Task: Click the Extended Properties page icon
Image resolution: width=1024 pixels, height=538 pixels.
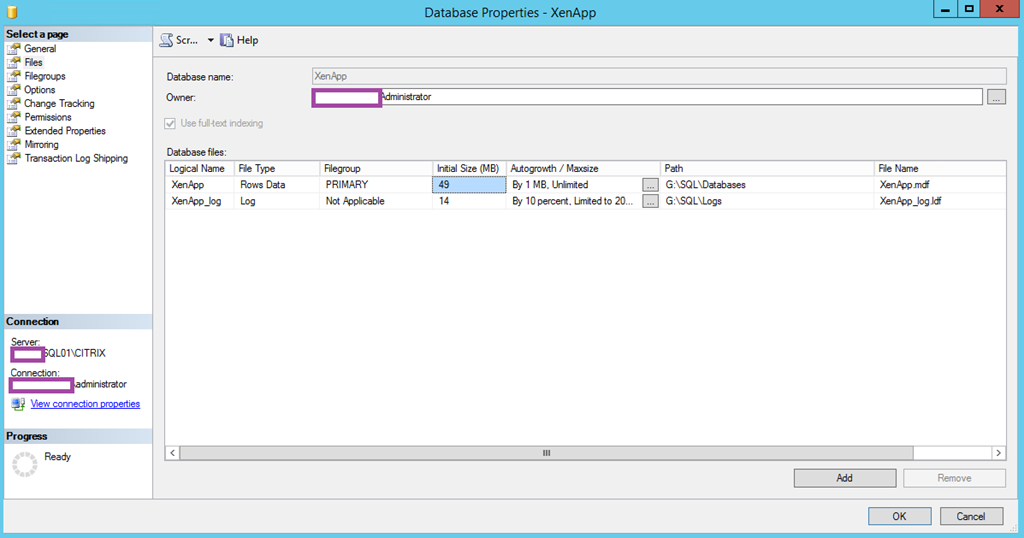Action: point(14,131)
